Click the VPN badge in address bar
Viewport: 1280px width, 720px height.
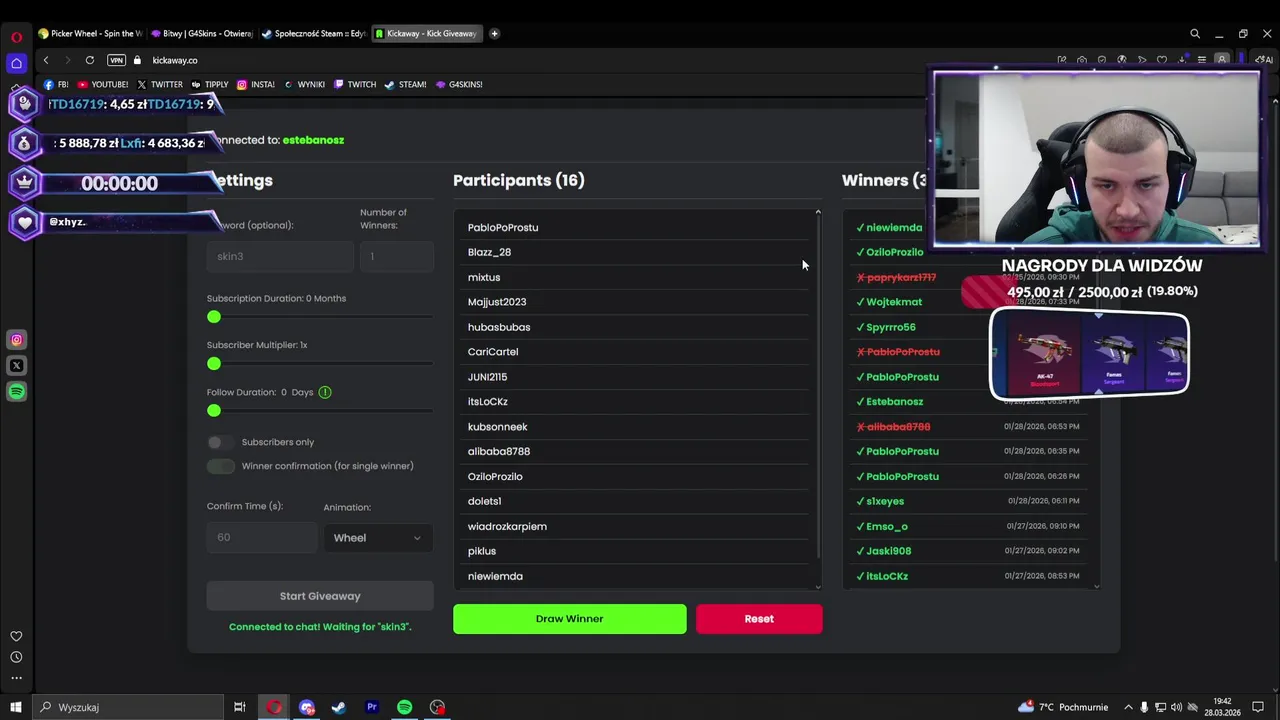coord(116,60)
